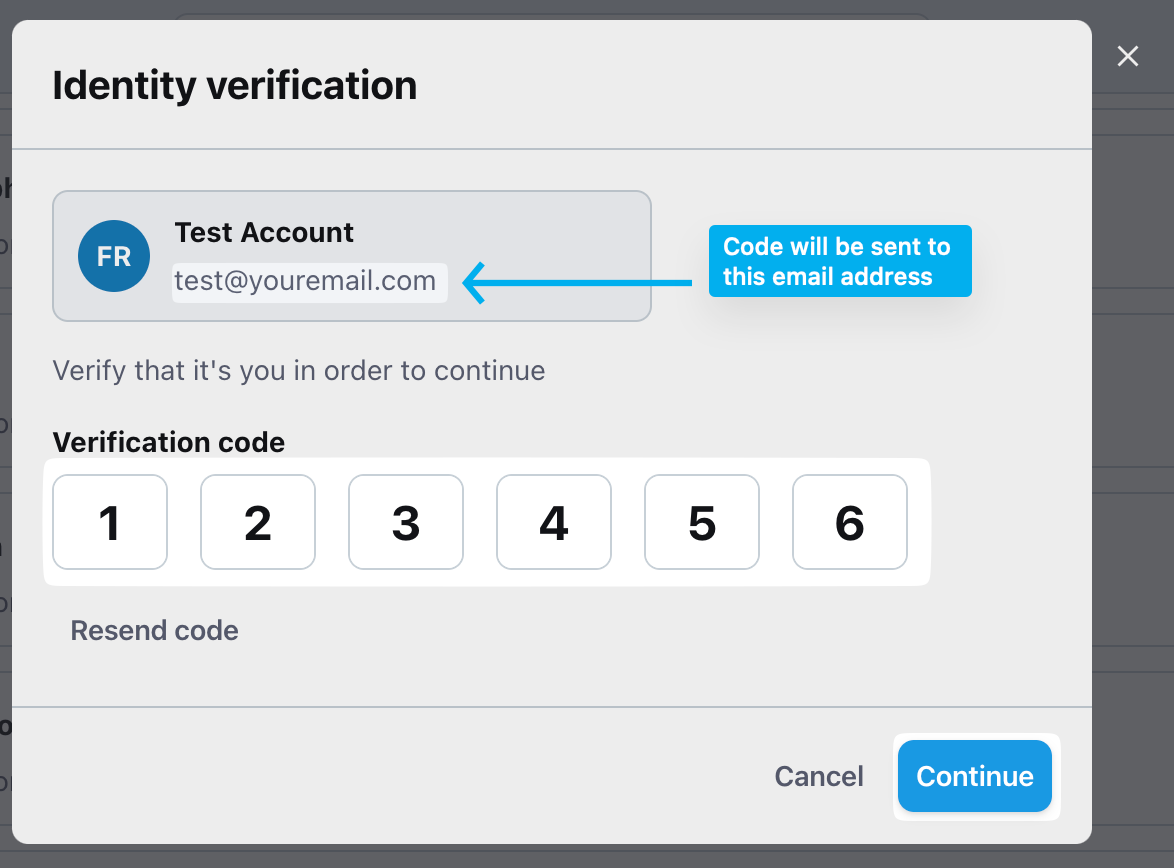1174x868 pixels.
Task: Click the FR avatar circle
Action: (114, 256)
